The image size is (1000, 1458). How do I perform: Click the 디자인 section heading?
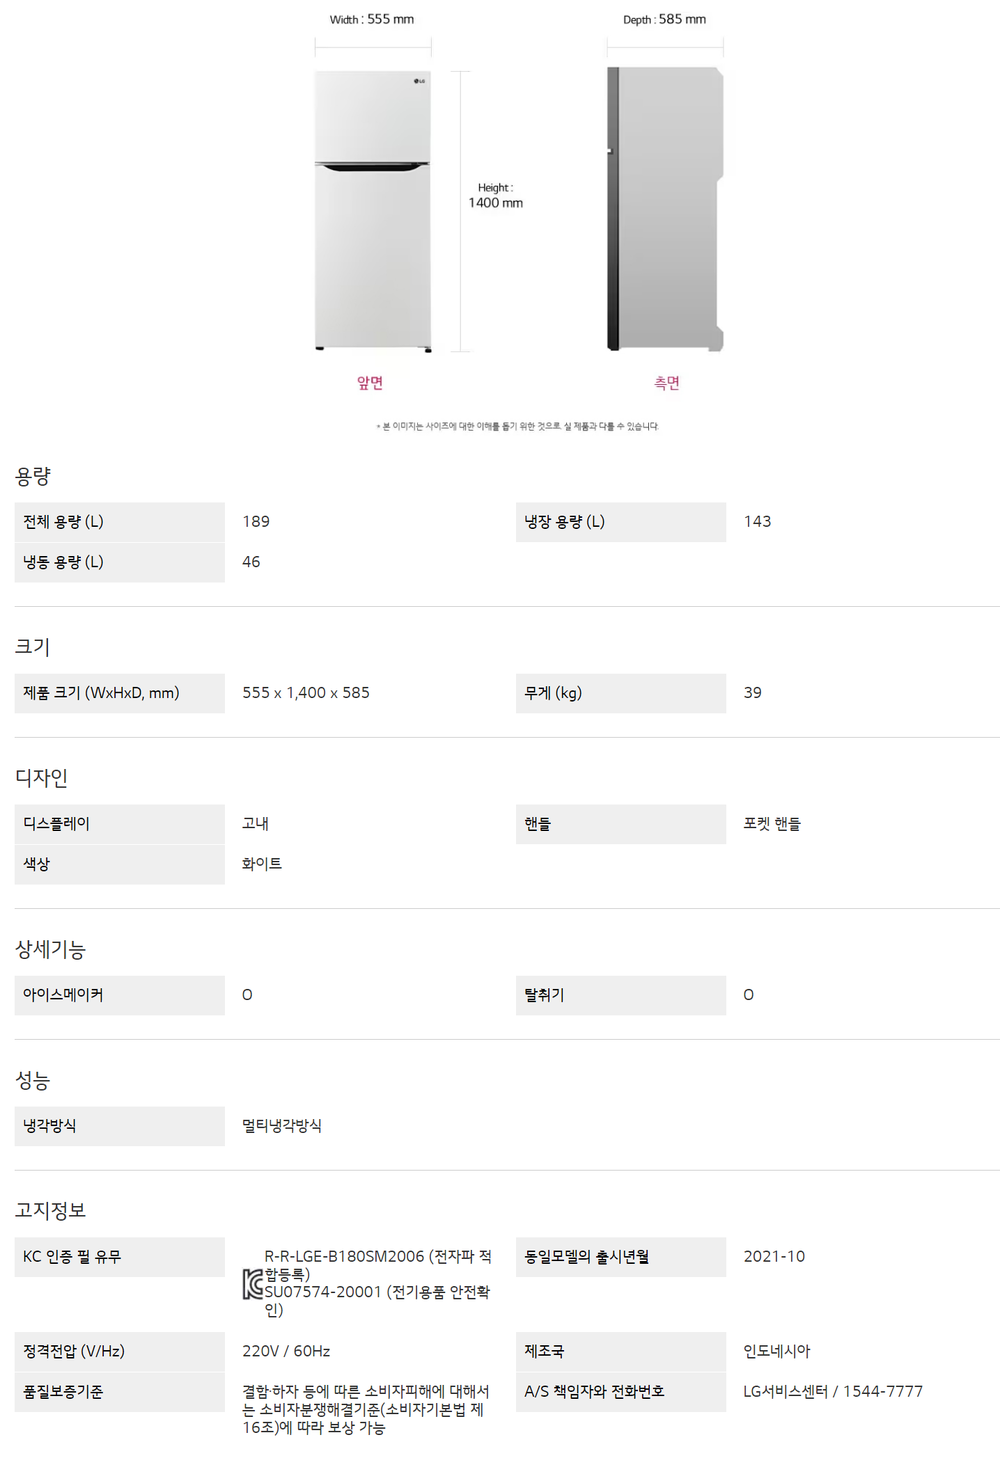tap(41, 777)
